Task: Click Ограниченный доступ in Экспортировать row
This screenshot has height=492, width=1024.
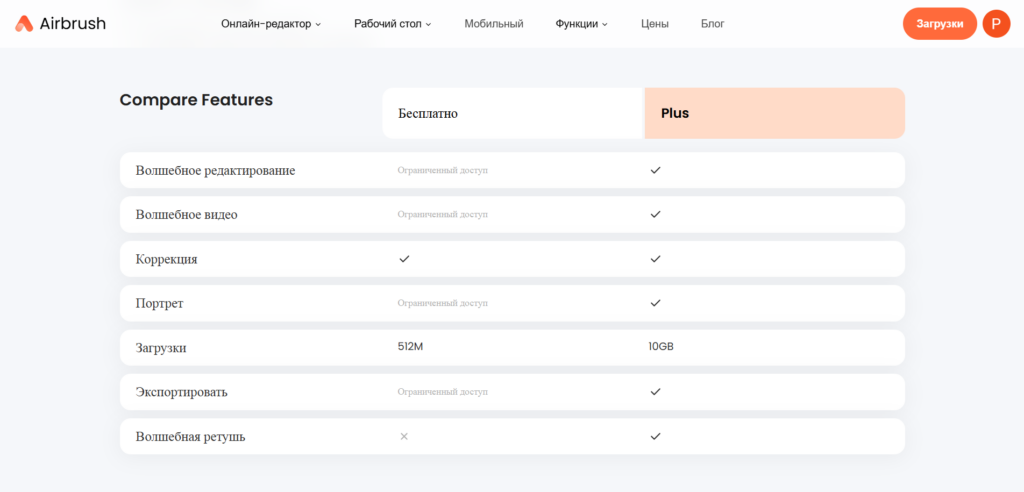Action: point(443,392)
